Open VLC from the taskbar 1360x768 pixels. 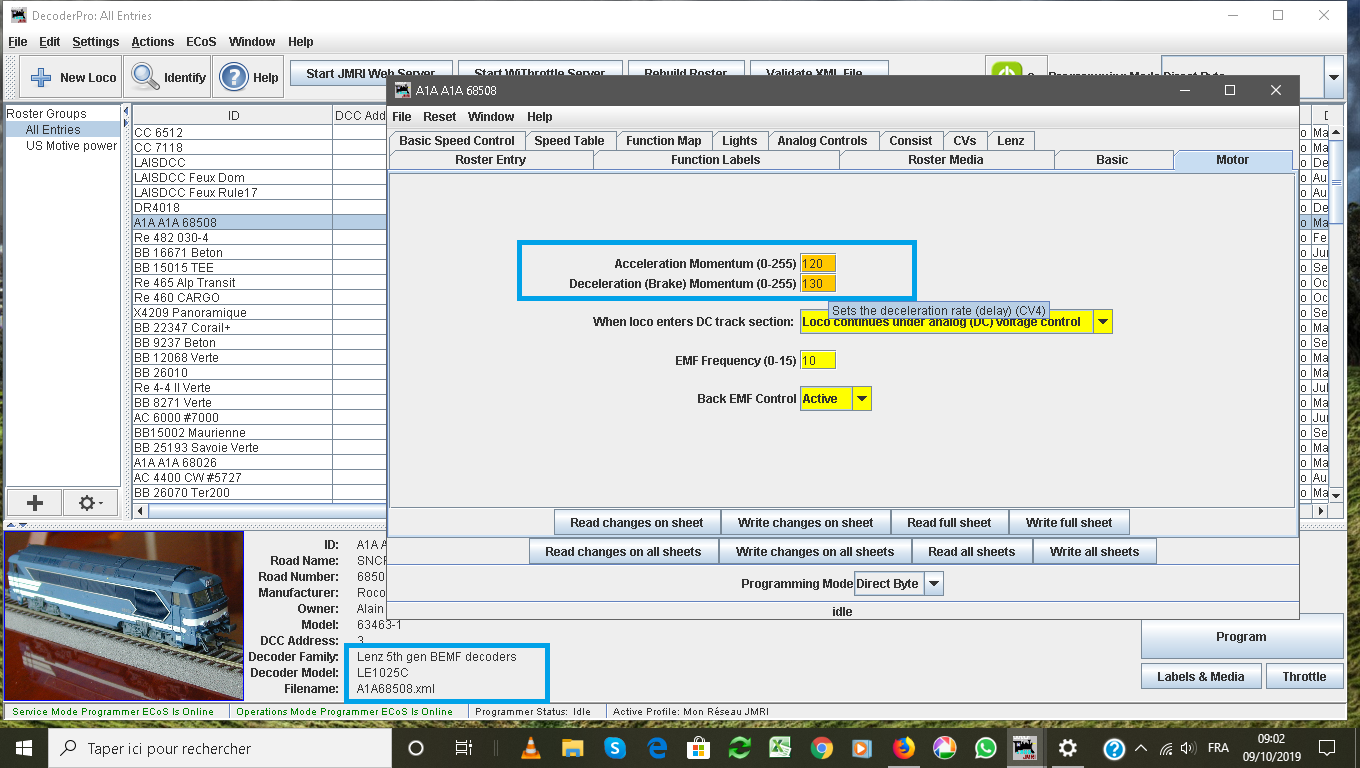tap(531, 748)
